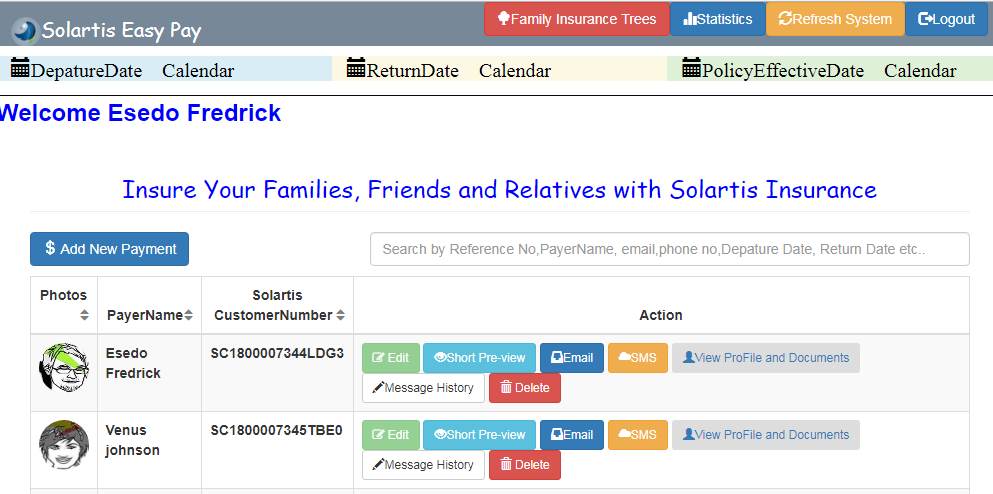Delete Esedo Fredrick's record
Screen dimensions: 993x494
(x=525, y=388)
